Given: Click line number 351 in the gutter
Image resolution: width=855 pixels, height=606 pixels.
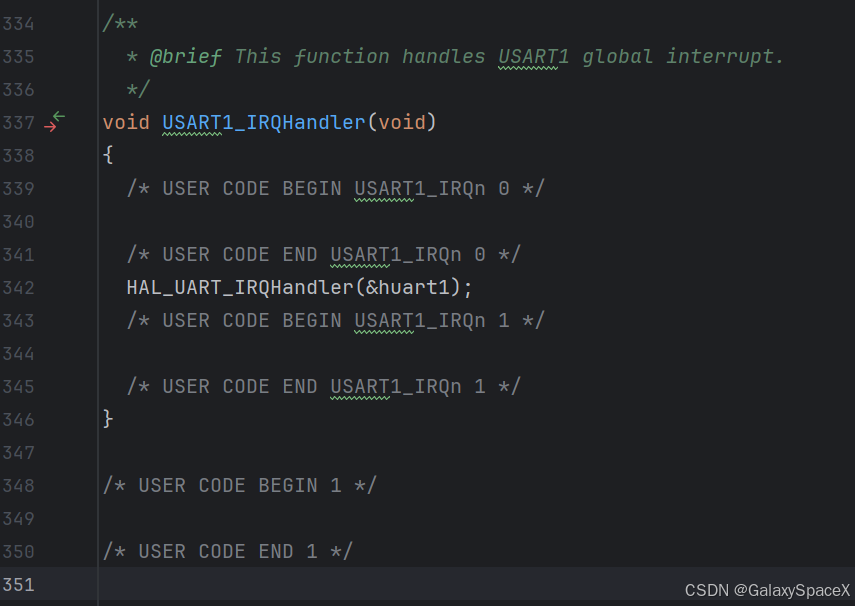Looking at the screenshot, I should coord(19,585).
